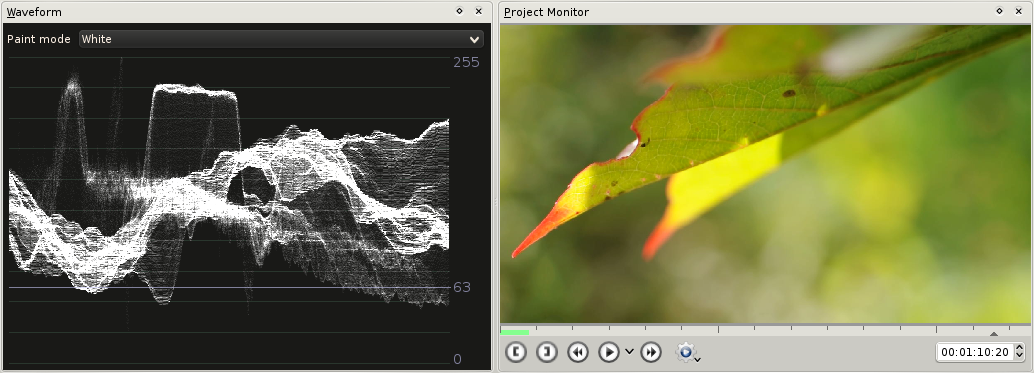Set zone start with the in-point button
Image resolution: width=1034 pixels, height=373 pixels.
(x=516, y=353)
